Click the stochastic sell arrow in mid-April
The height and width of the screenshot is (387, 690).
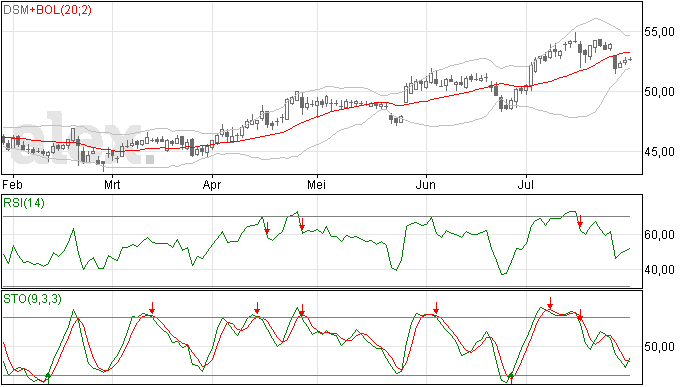pyautogui.click(x=257, y=308)
